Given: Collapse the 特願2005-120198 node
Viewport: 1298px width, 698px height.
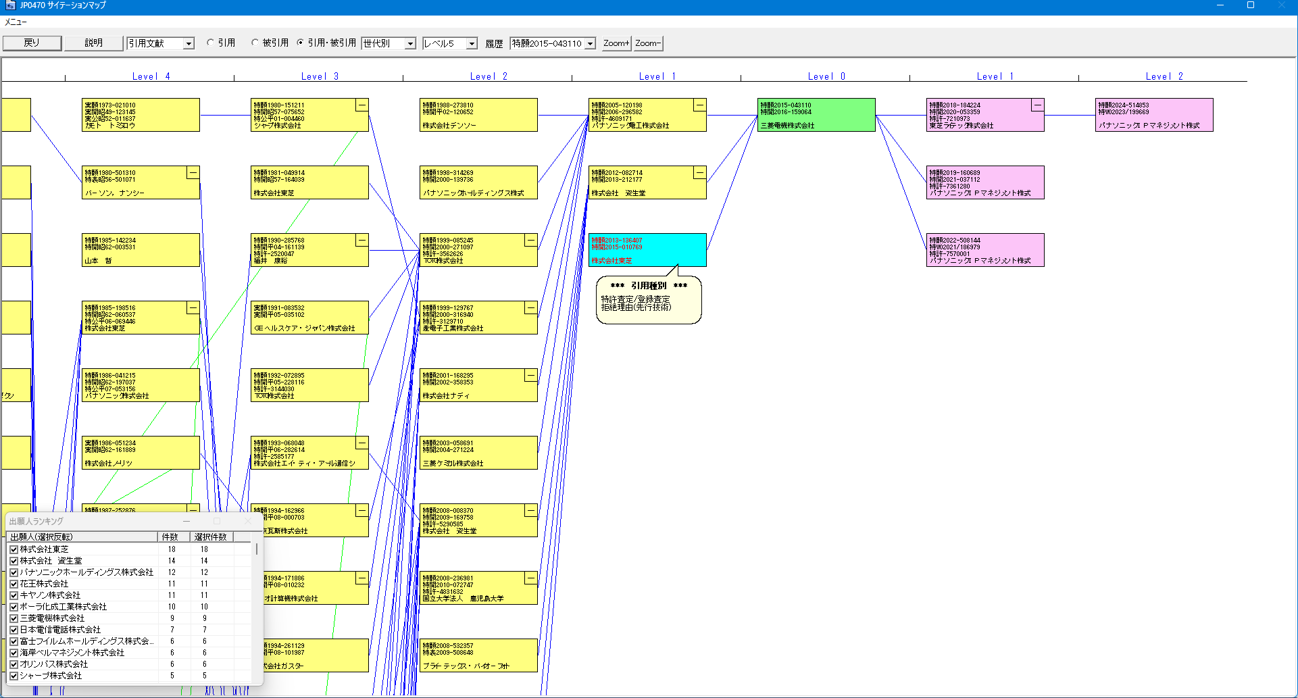Looking at the screenshot, I should click(x=699, y=105).
